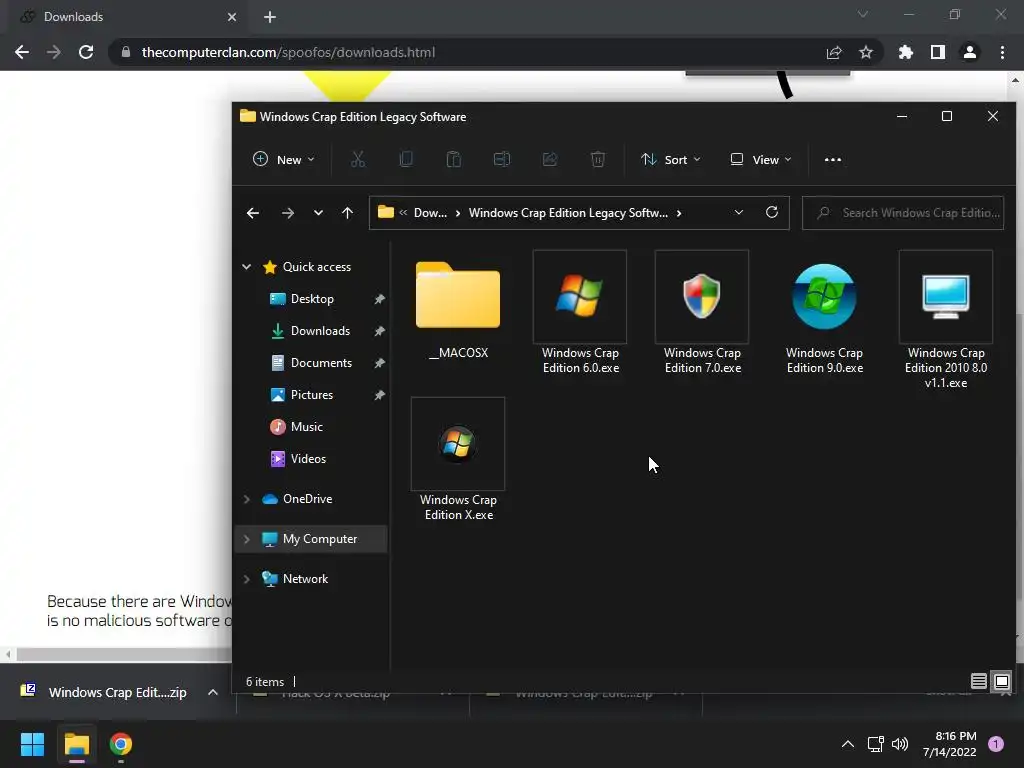1024x768 pixels.
Task: Go forward in File Explorer
Action: (287, 213)
